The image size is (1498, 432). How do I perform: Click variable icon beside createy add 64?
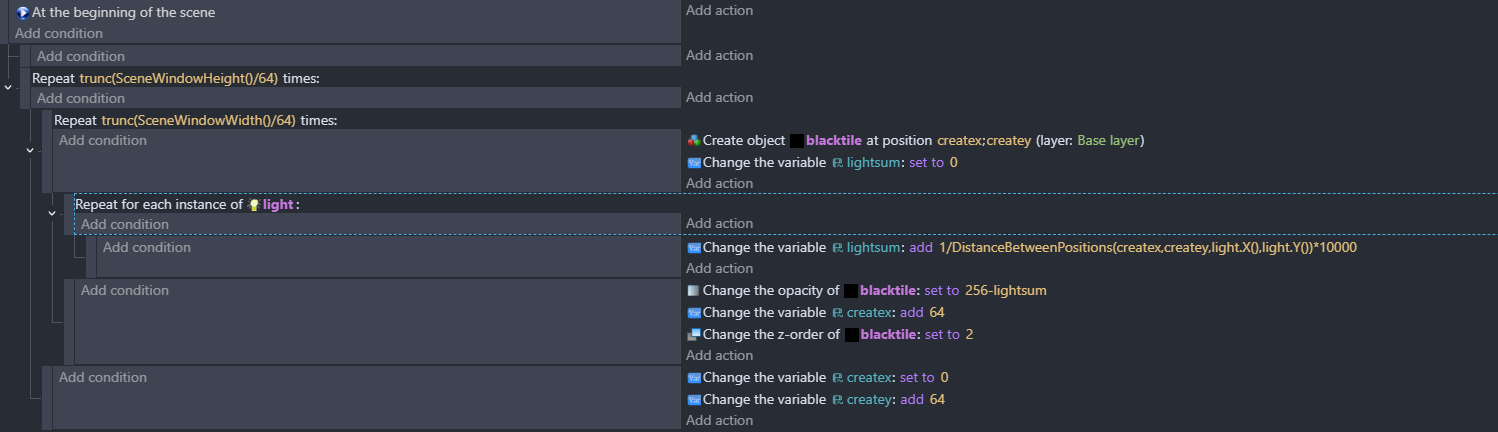(694, 400)
